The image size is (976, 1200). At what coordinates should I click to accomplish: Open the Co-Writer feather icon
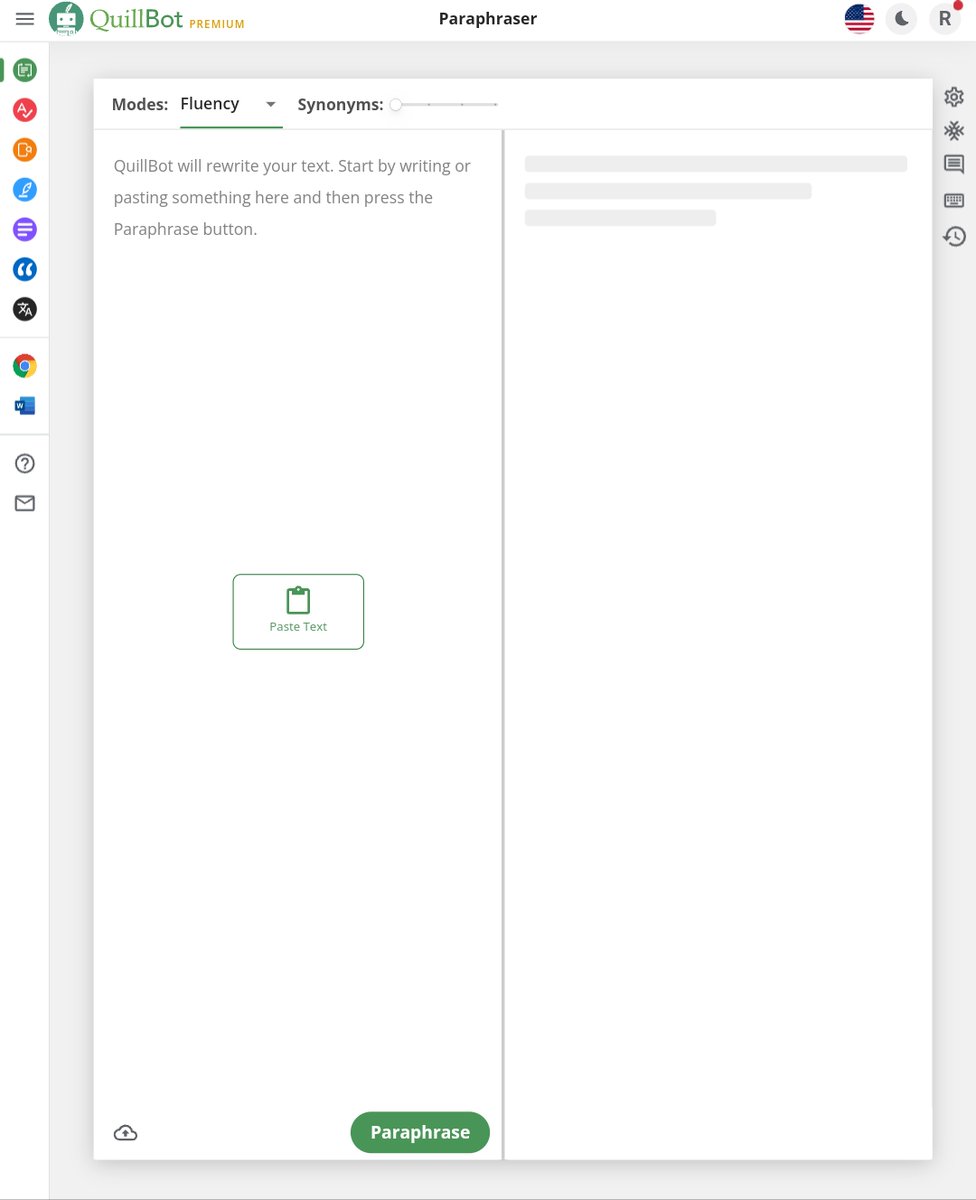(x=25, y=189)
